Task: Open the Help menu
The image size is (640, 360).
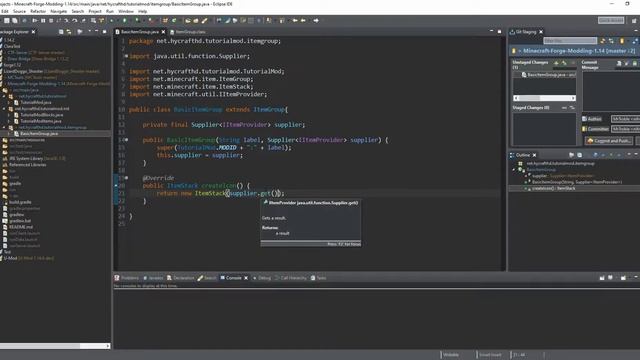Action: point(142,11)
